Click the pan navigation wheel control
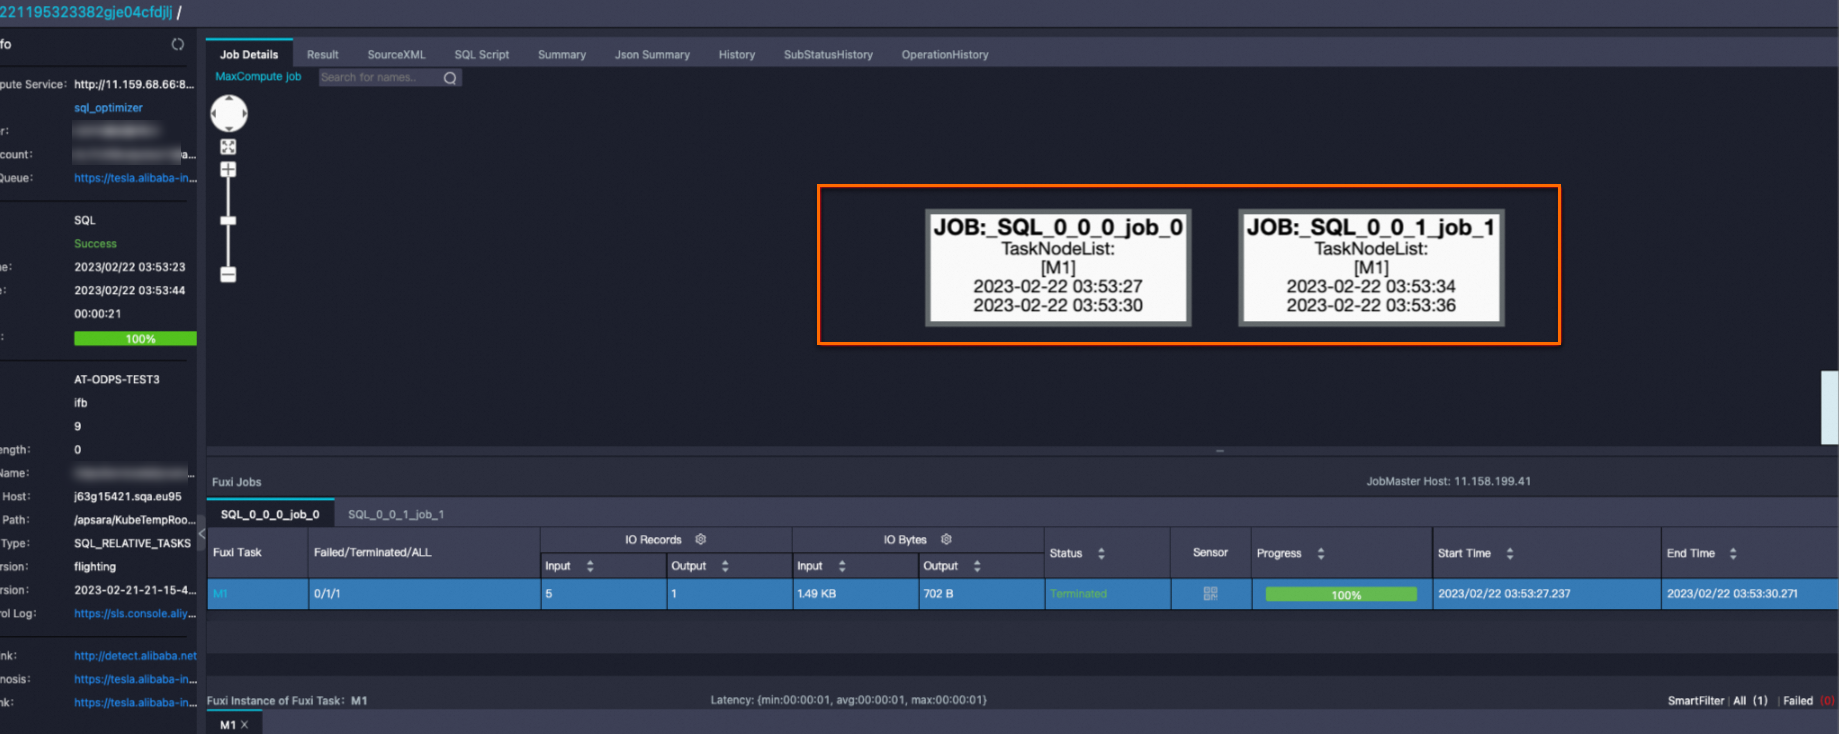1839x734 pixels. 229,114
